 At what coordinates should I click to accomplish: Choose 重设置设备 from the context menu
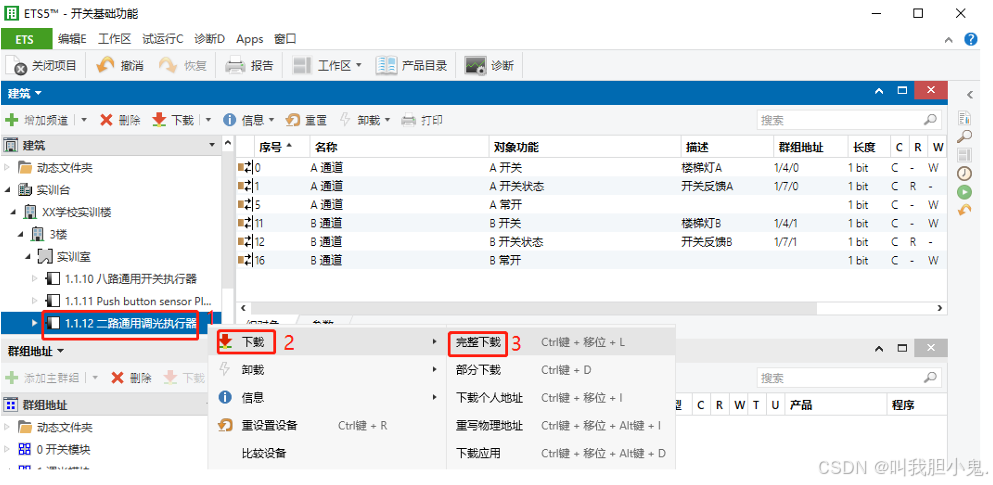269,425
